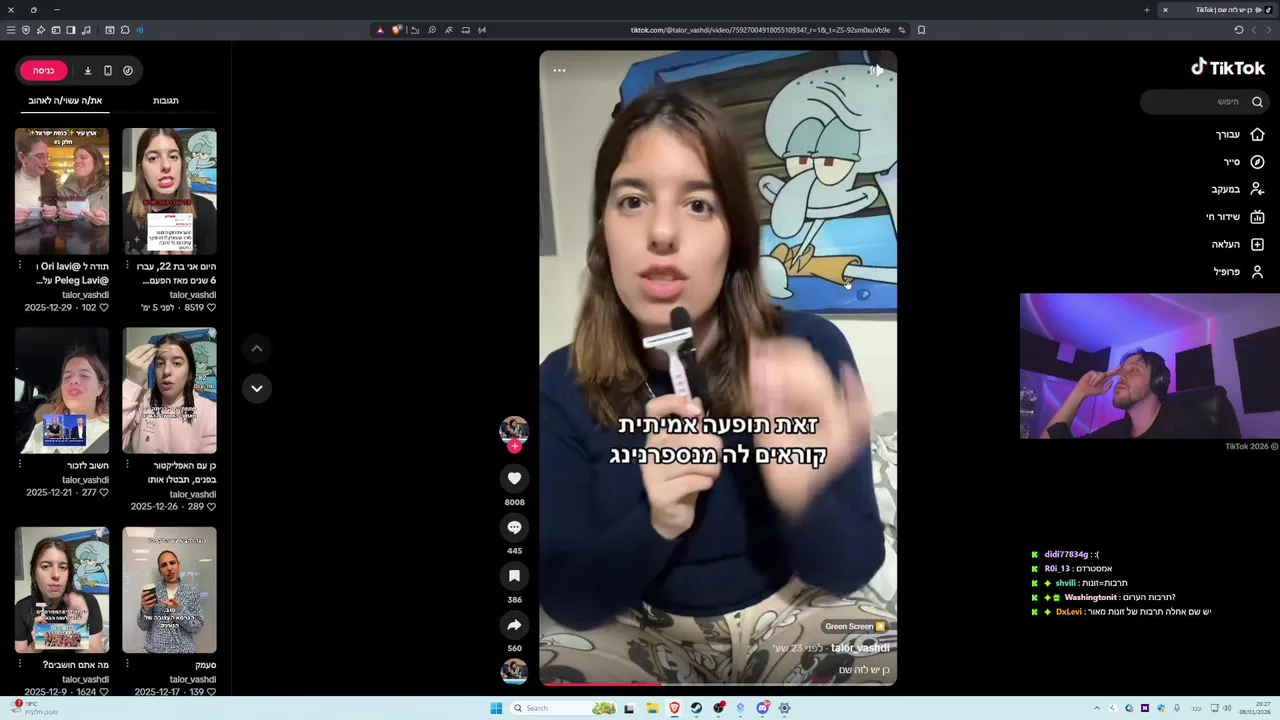The height and width of the screenshot is (720, 1280).
Task: Open the pink sweater thumbnail dated 2025-12-26
Action: tap(169, 390)
